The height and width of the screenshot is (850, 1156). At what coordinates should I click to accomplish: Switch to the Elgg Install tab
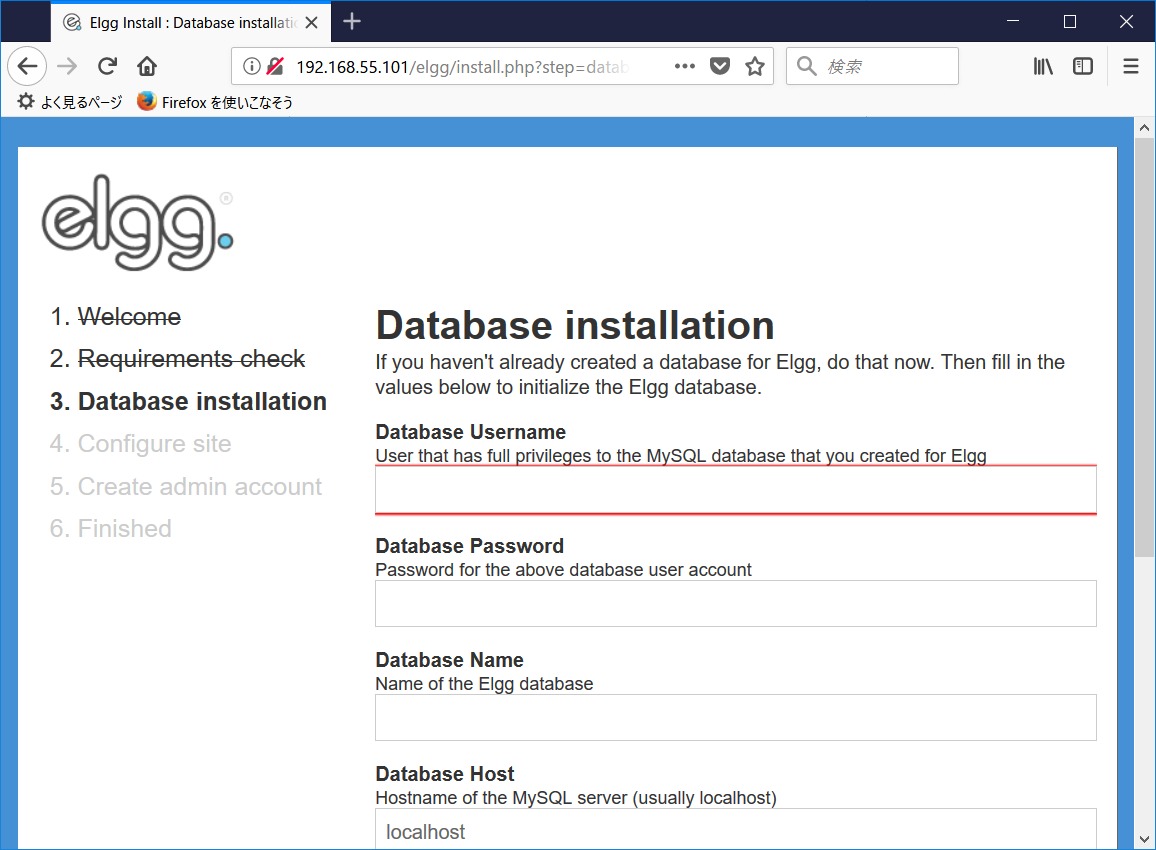180,21
